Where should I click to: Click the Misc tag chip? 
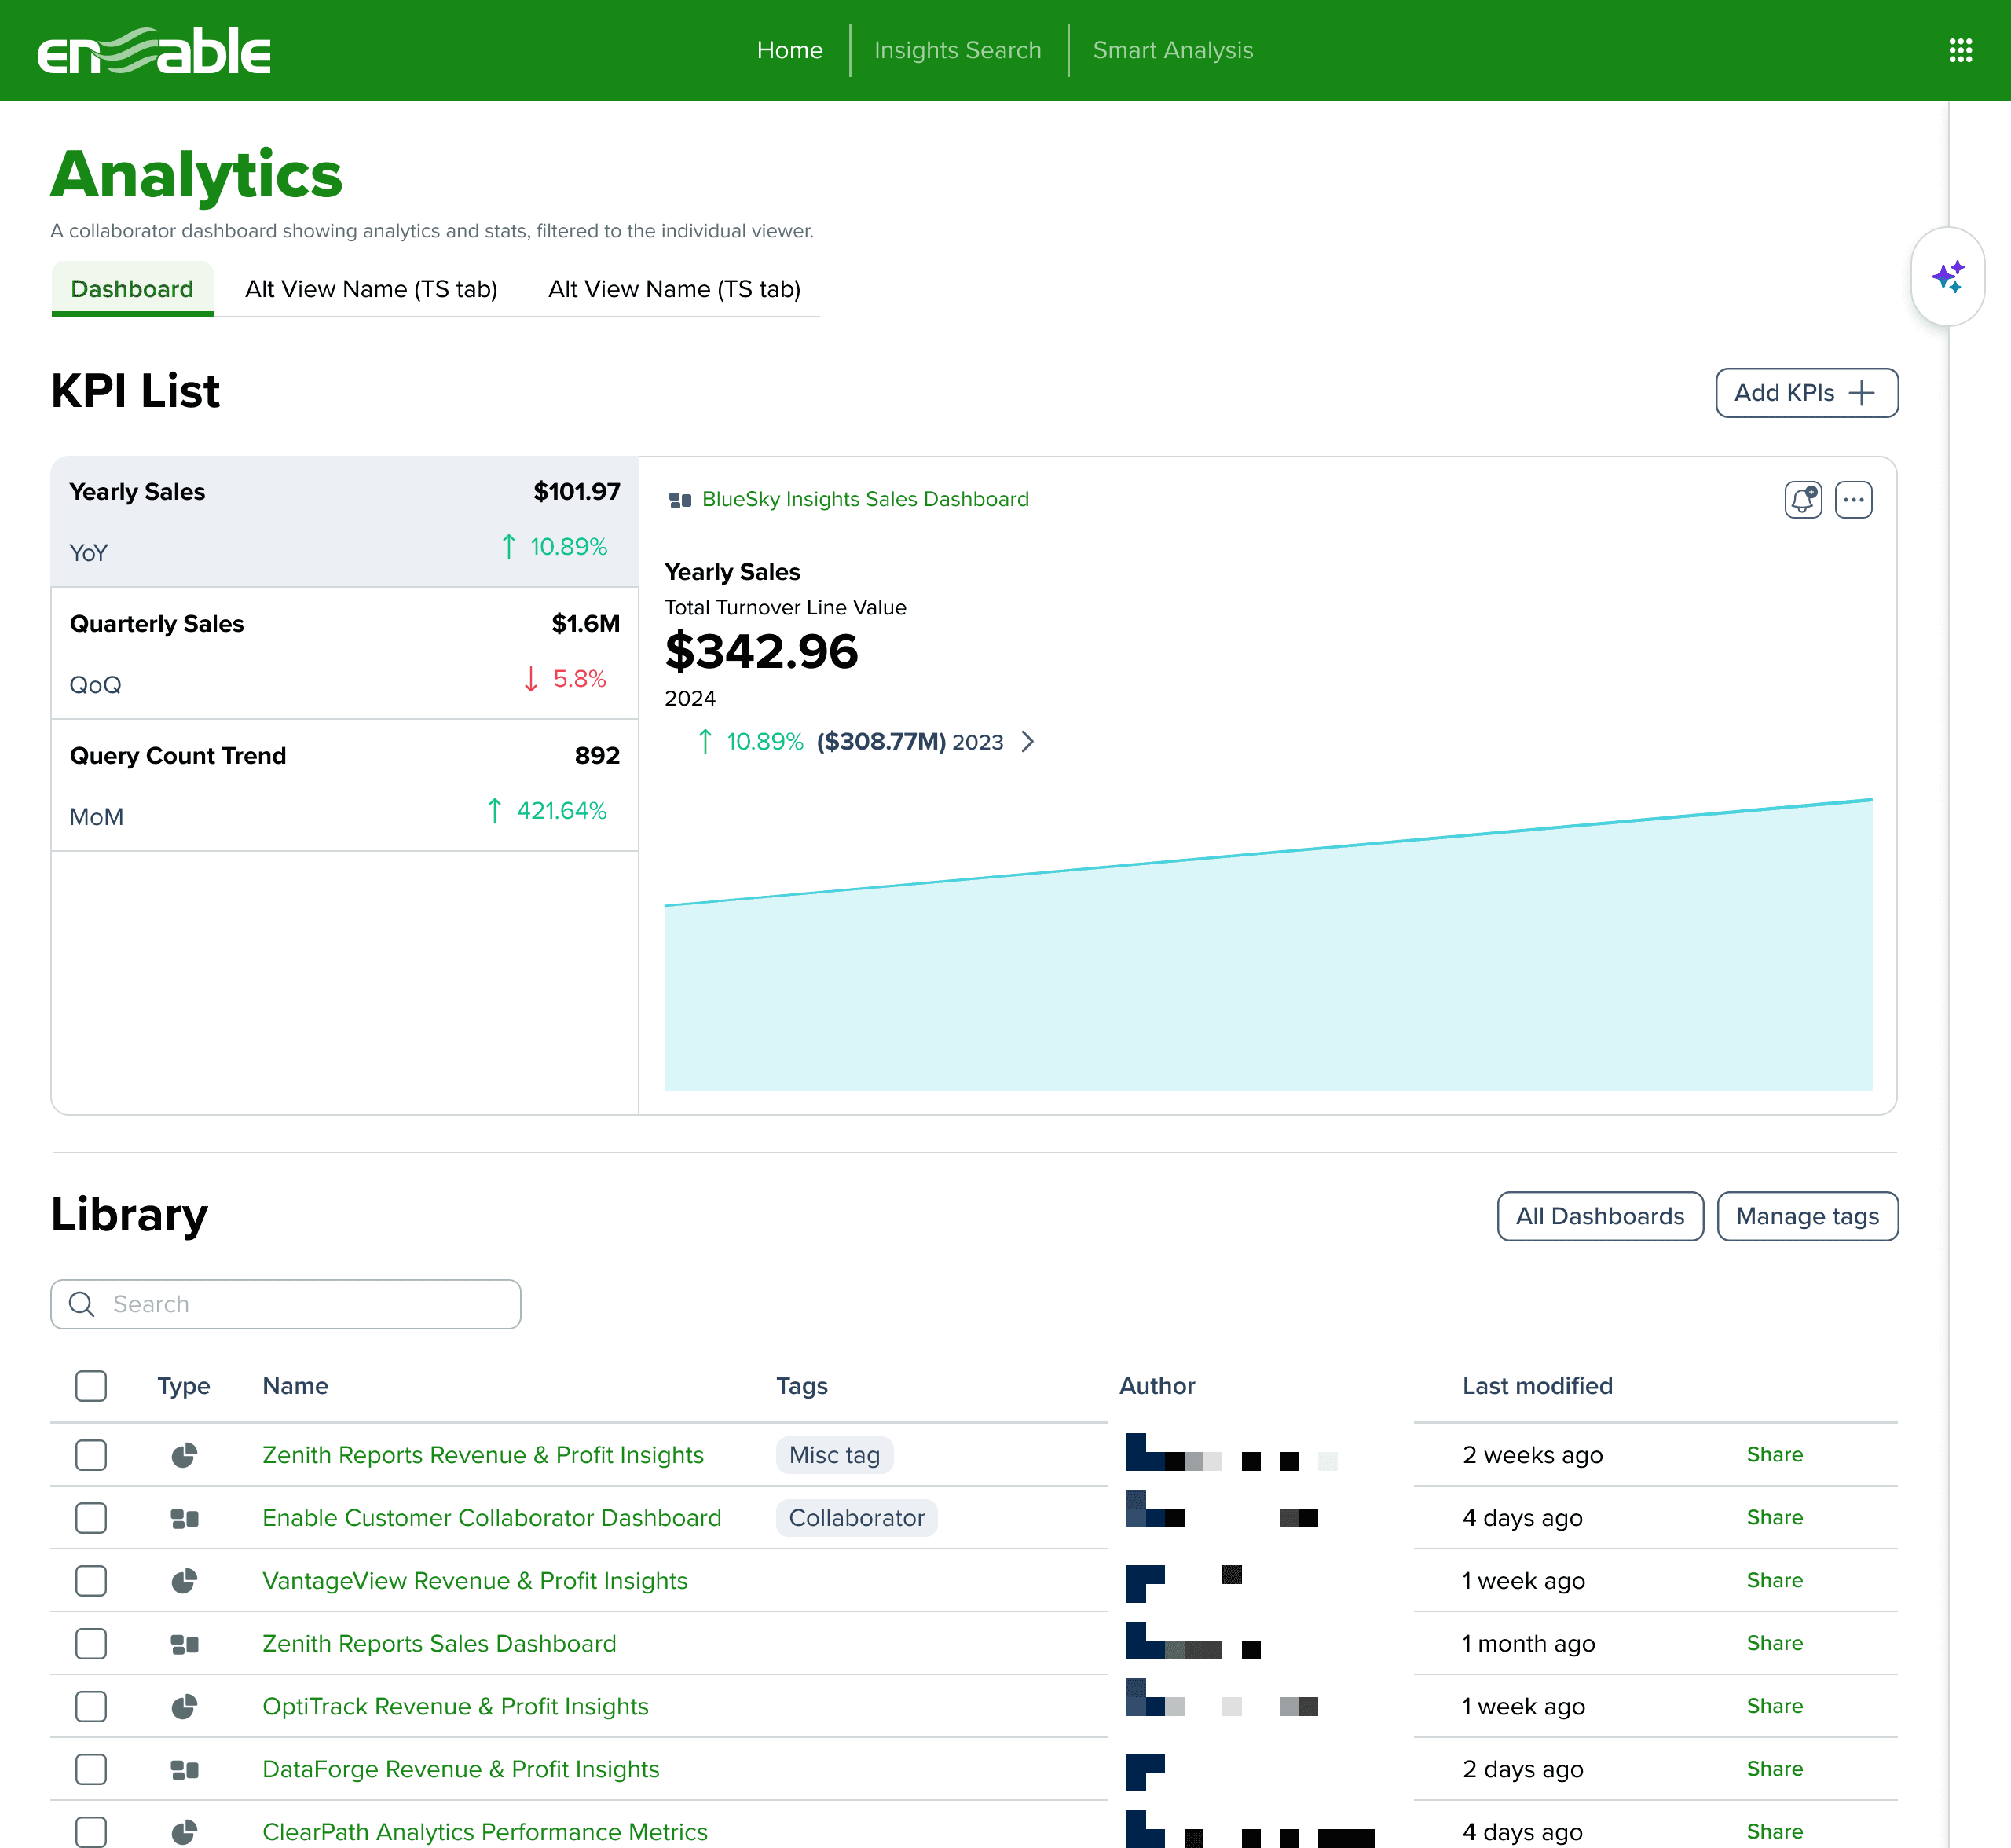(x=834, y=1455)
